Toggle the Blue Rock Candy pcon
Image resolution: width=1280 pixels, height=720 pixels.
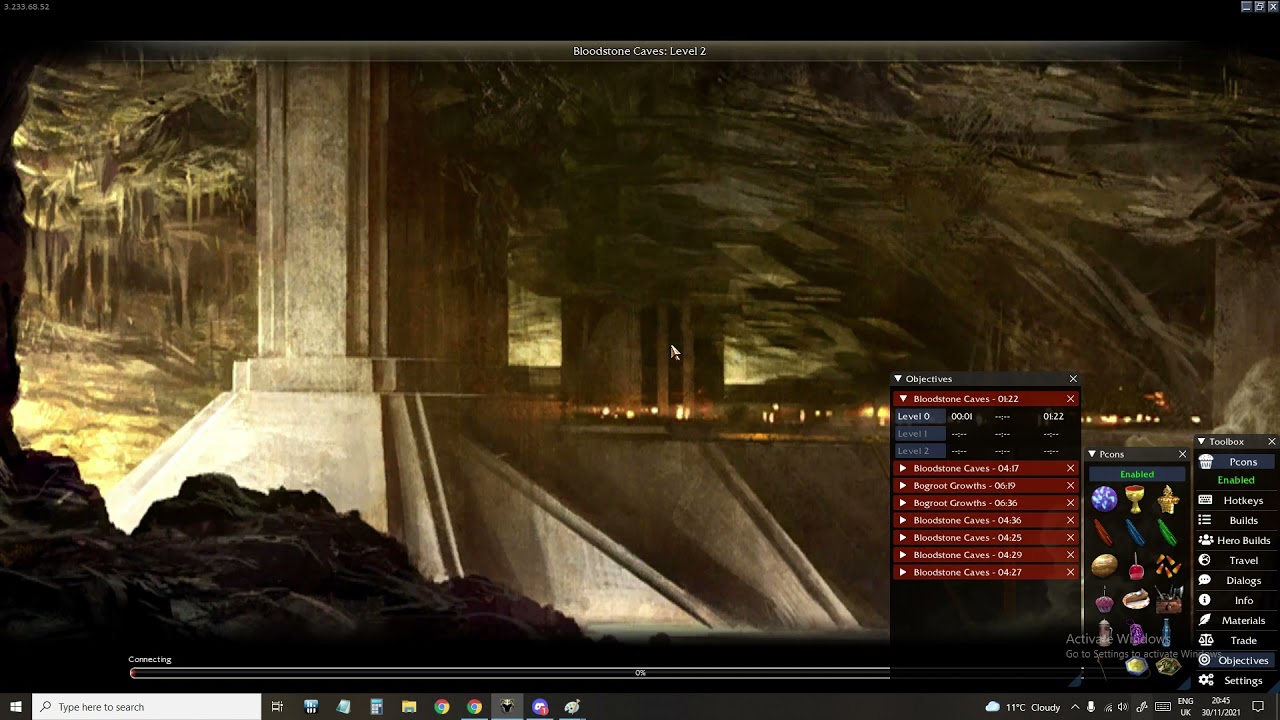1135,532
